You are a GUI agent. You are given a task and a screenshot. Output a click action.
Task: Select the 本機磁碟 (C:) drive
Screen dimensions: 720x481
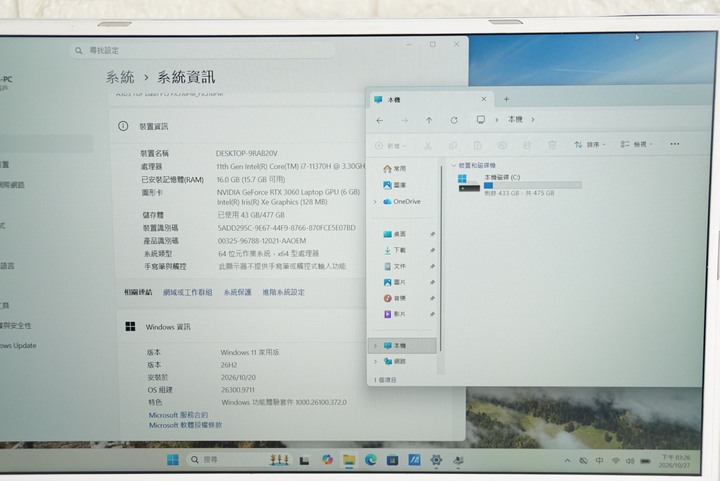519,185
